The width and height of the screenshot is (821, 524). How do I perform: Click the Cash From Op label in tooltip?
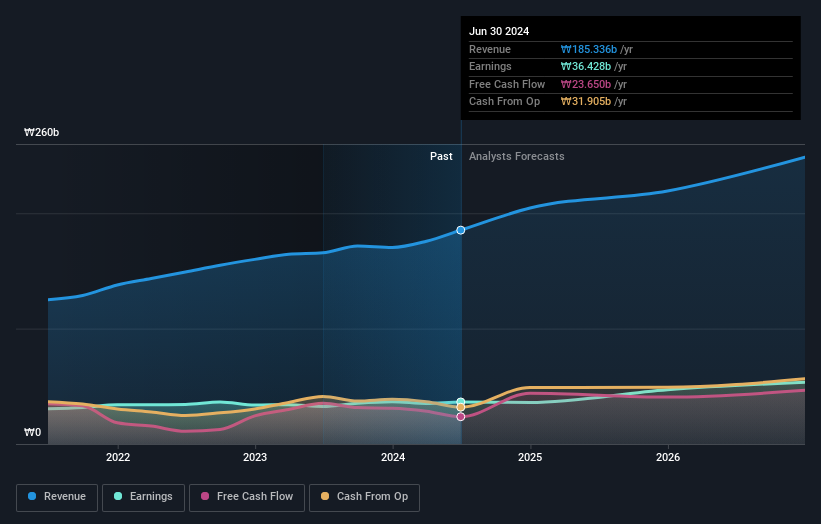[504, 102]
